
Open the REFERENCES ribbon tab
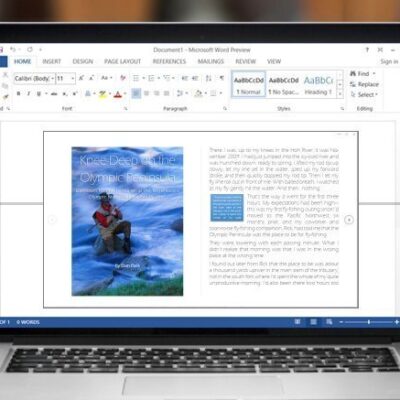point(169,61)
